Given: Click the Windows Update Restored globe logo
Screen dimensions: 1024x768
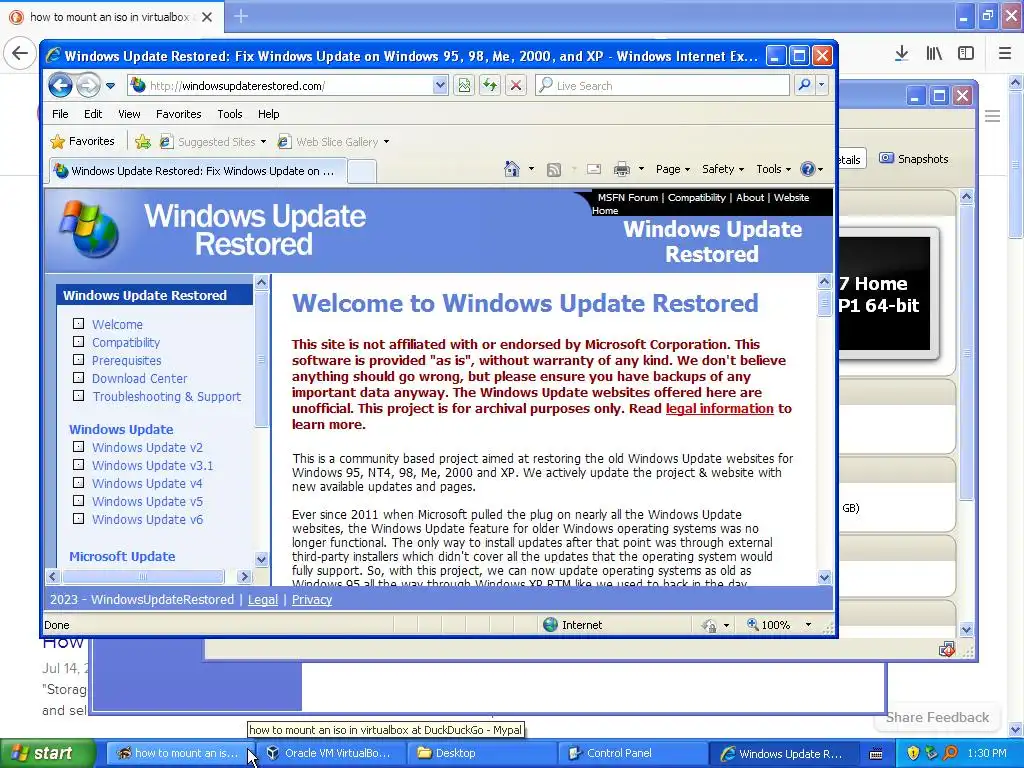Looking at the screenshot, I should tap(89, 229).
